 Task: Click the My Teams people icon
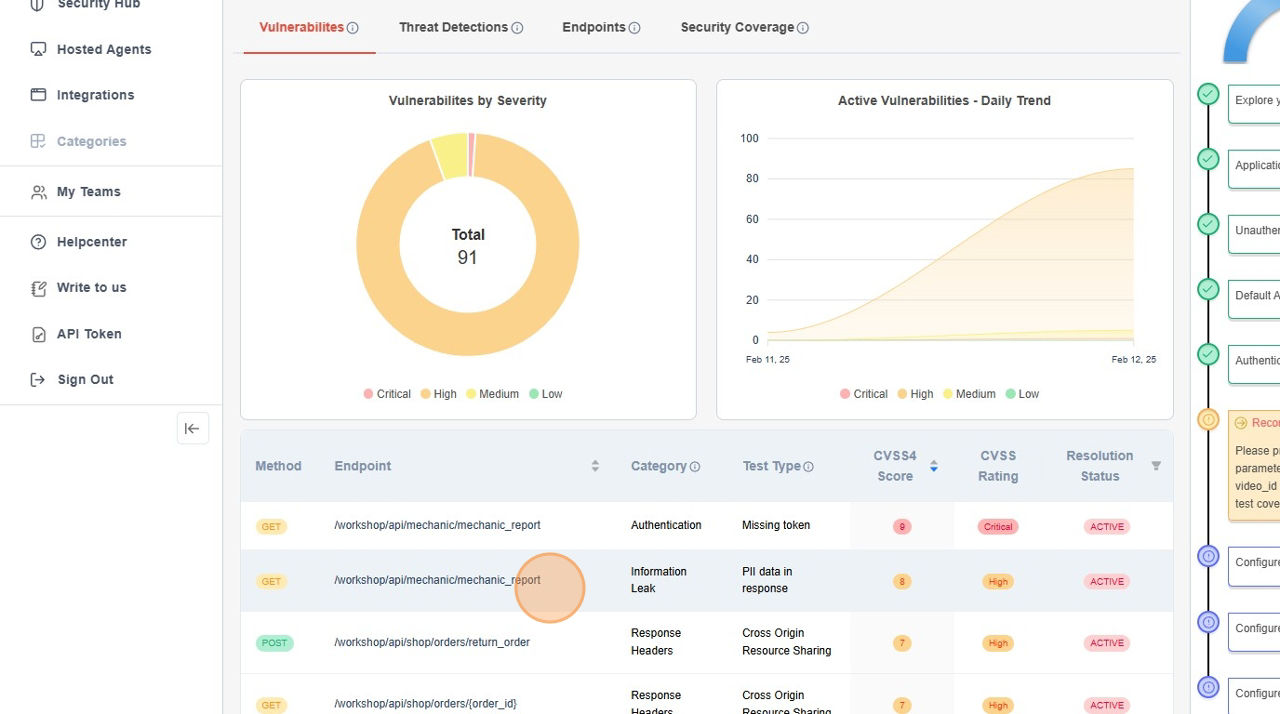(x=38, y=192)
